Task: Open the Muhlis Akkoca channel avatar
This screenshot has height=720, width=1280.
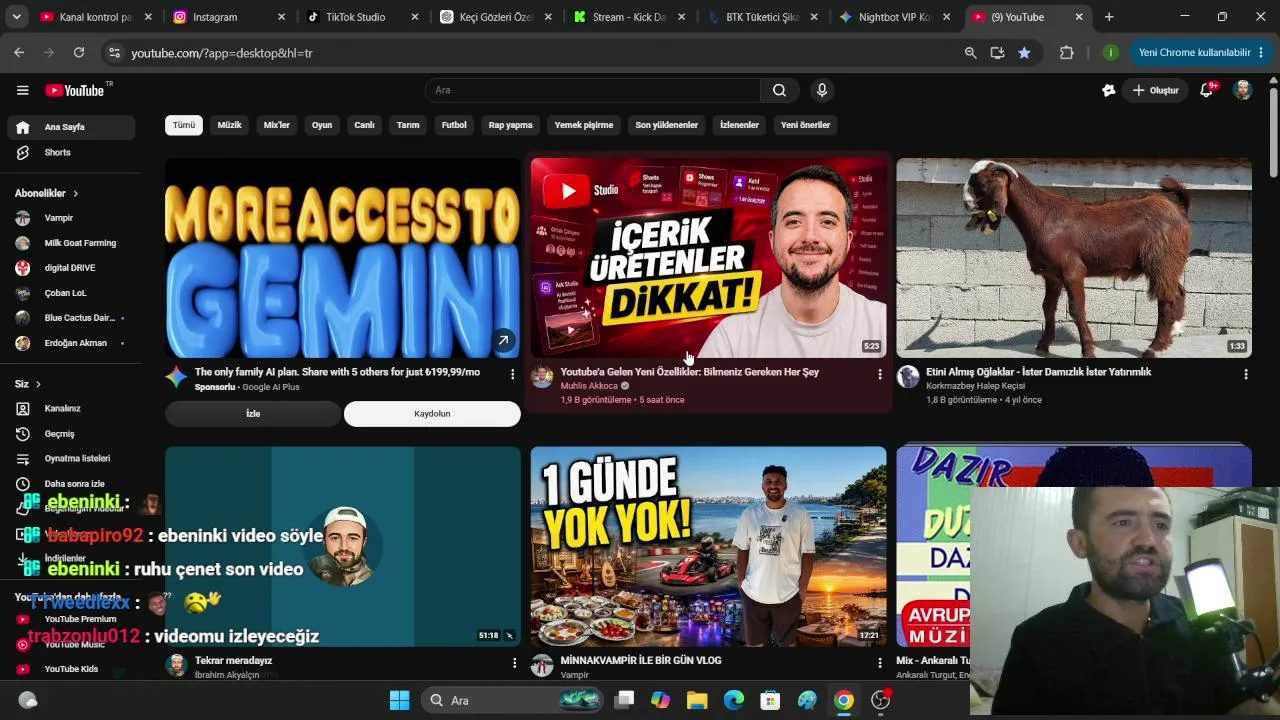Action: 542,377
